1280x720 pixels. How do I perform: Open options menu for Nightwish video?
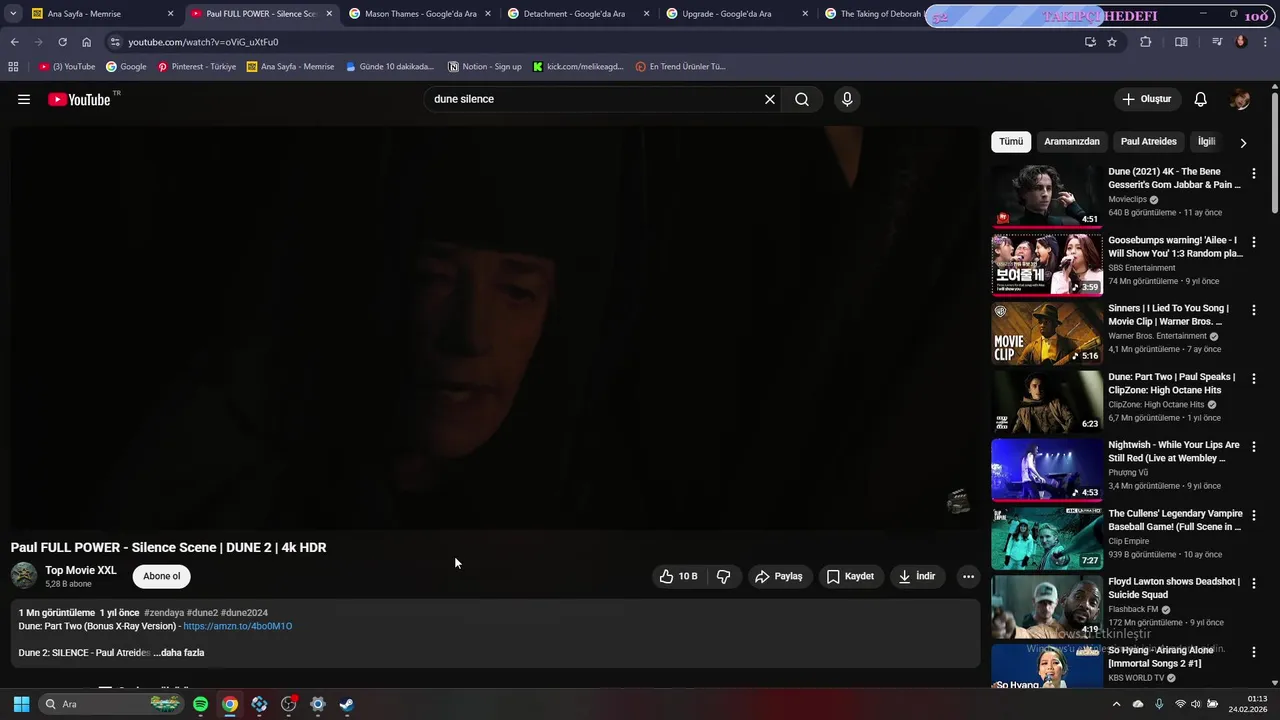coord(1254,447)
